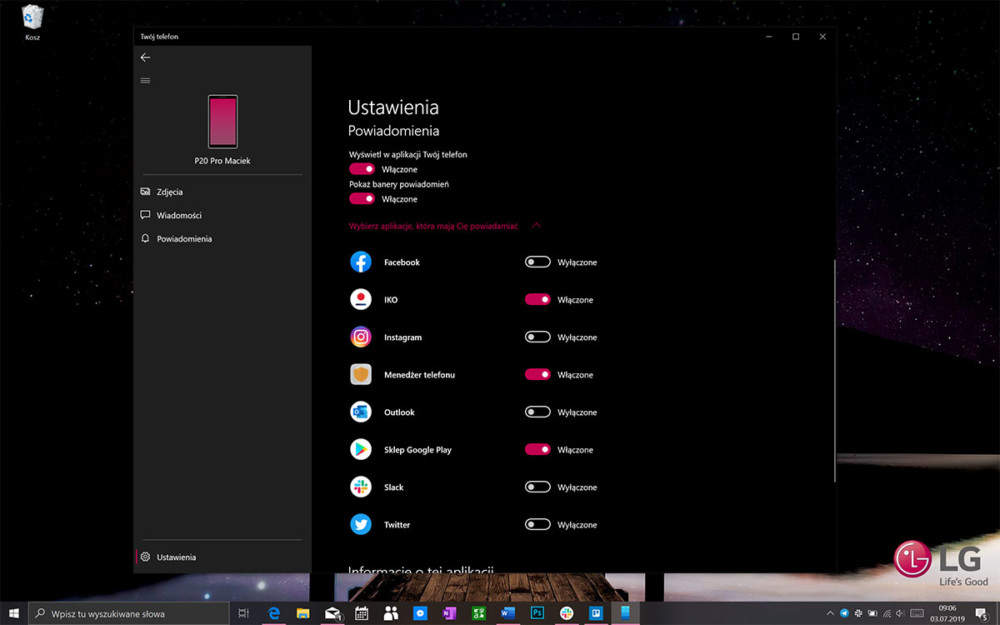Click the taskbar search box
The width and height of the screenshot is (1000, 625).
point(129,614)
